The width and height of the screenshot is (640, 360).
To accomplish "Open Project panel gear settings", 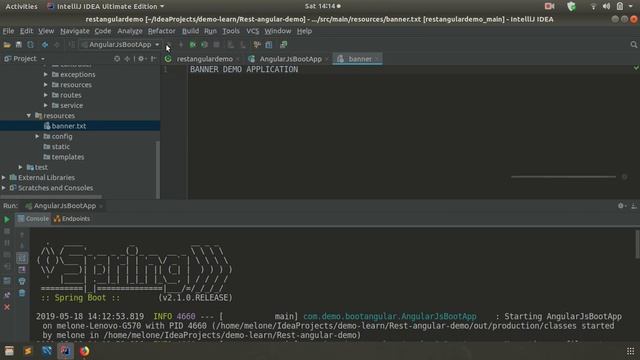I will coord(141,59).
